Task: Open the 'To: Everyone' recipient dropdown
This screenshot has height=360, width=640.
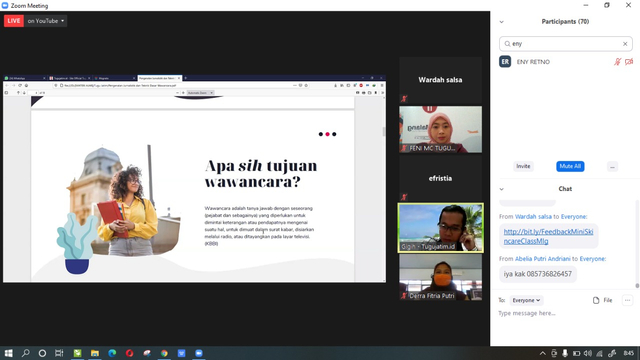Action: pyautogui.click(x=526, y=300)
